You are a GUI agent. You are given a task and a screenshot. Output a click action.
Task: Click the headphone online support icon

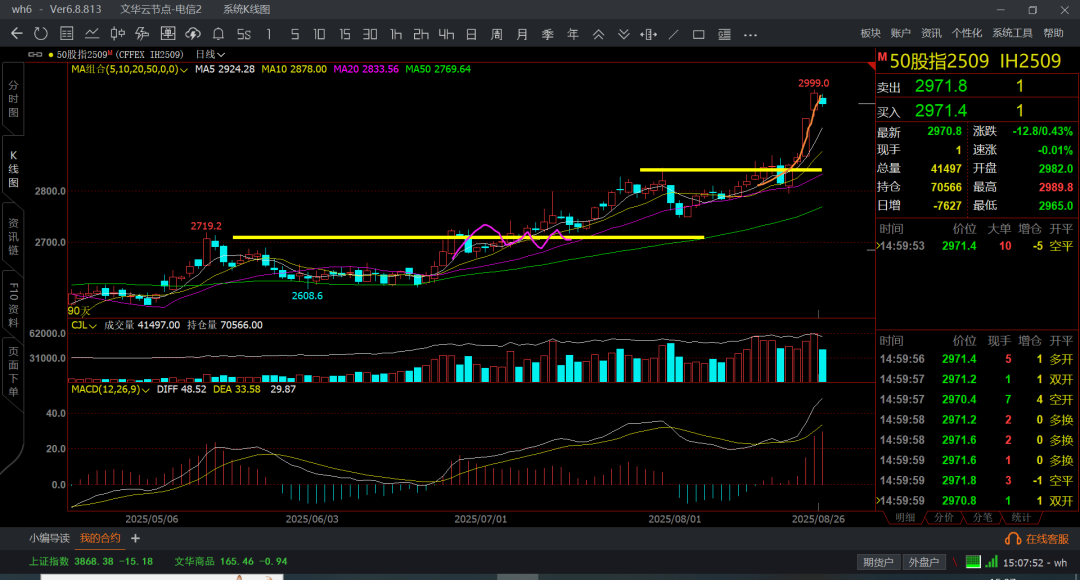[x=1013, y=539]
